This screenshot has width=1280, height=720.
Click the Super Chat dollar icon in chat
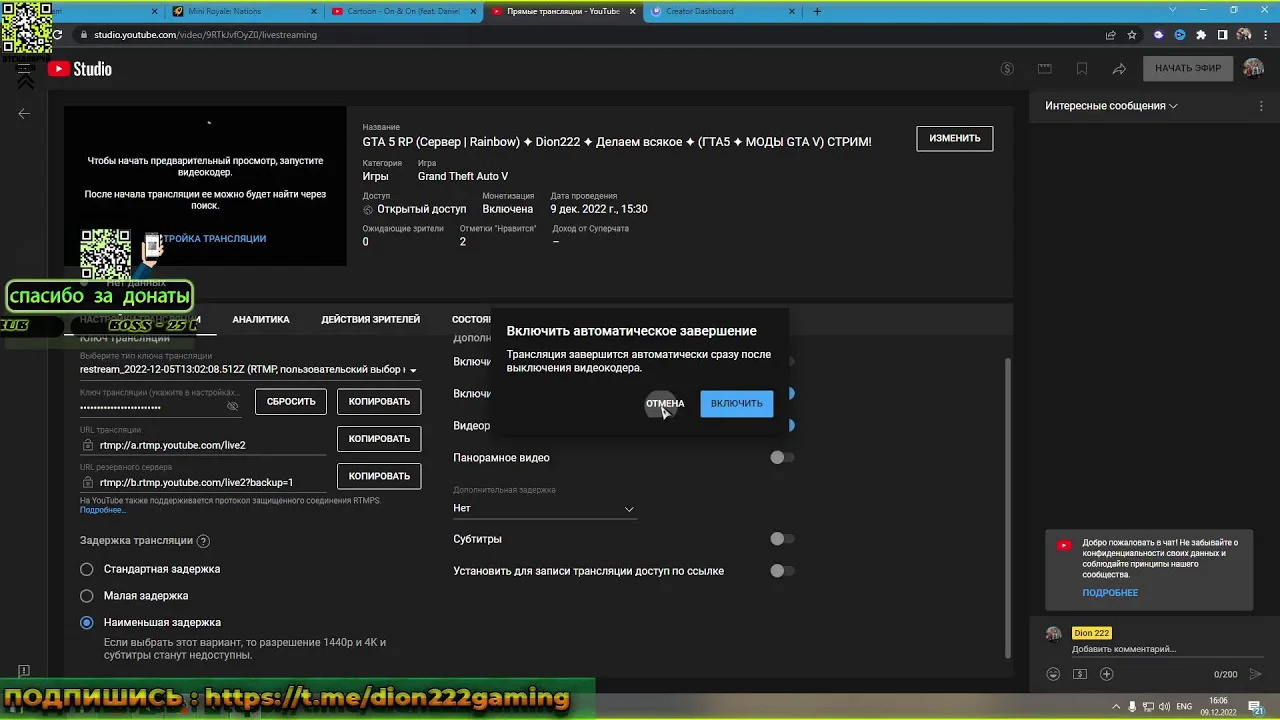point(1080,674)
